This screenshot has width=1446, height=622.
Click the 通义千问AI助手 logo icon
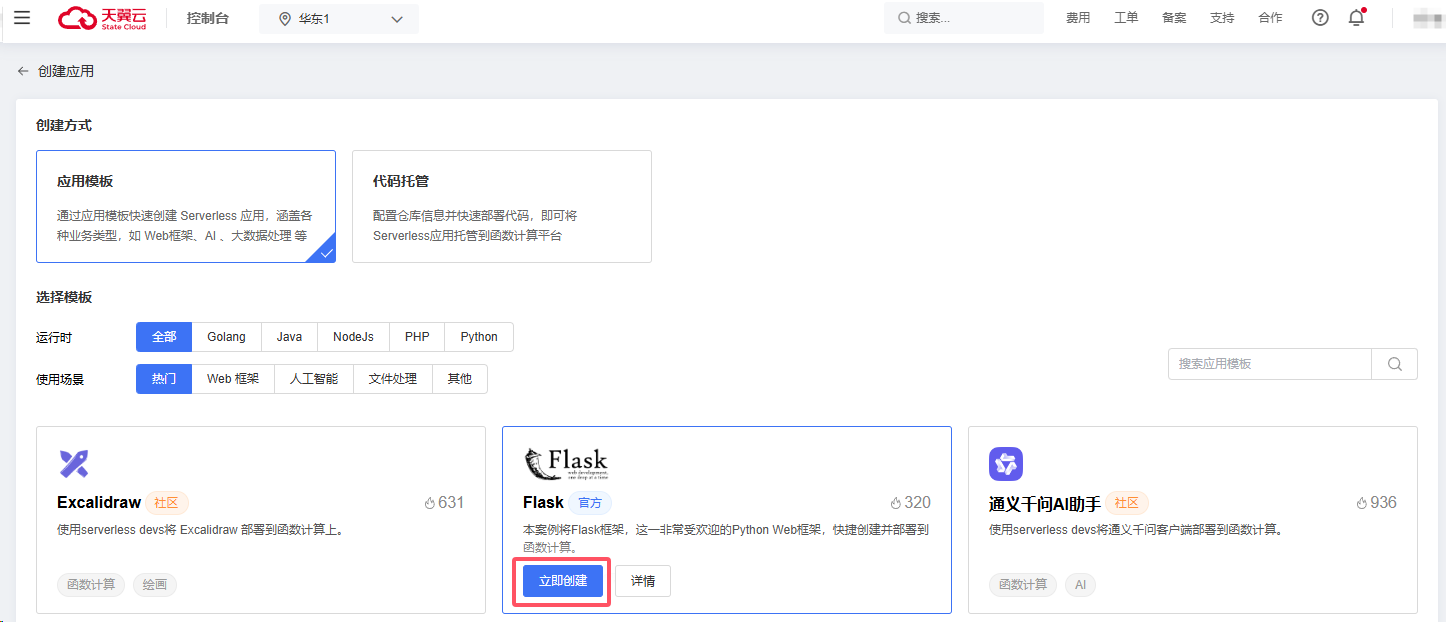(x=1006, y=464)
